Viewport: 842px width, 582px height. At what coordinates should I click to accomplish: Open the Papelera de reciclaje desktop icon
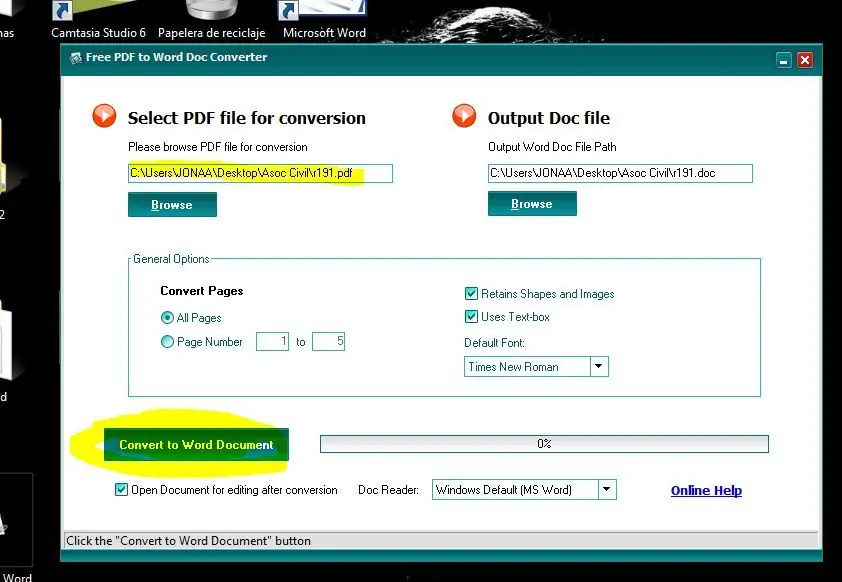point(212,21)
